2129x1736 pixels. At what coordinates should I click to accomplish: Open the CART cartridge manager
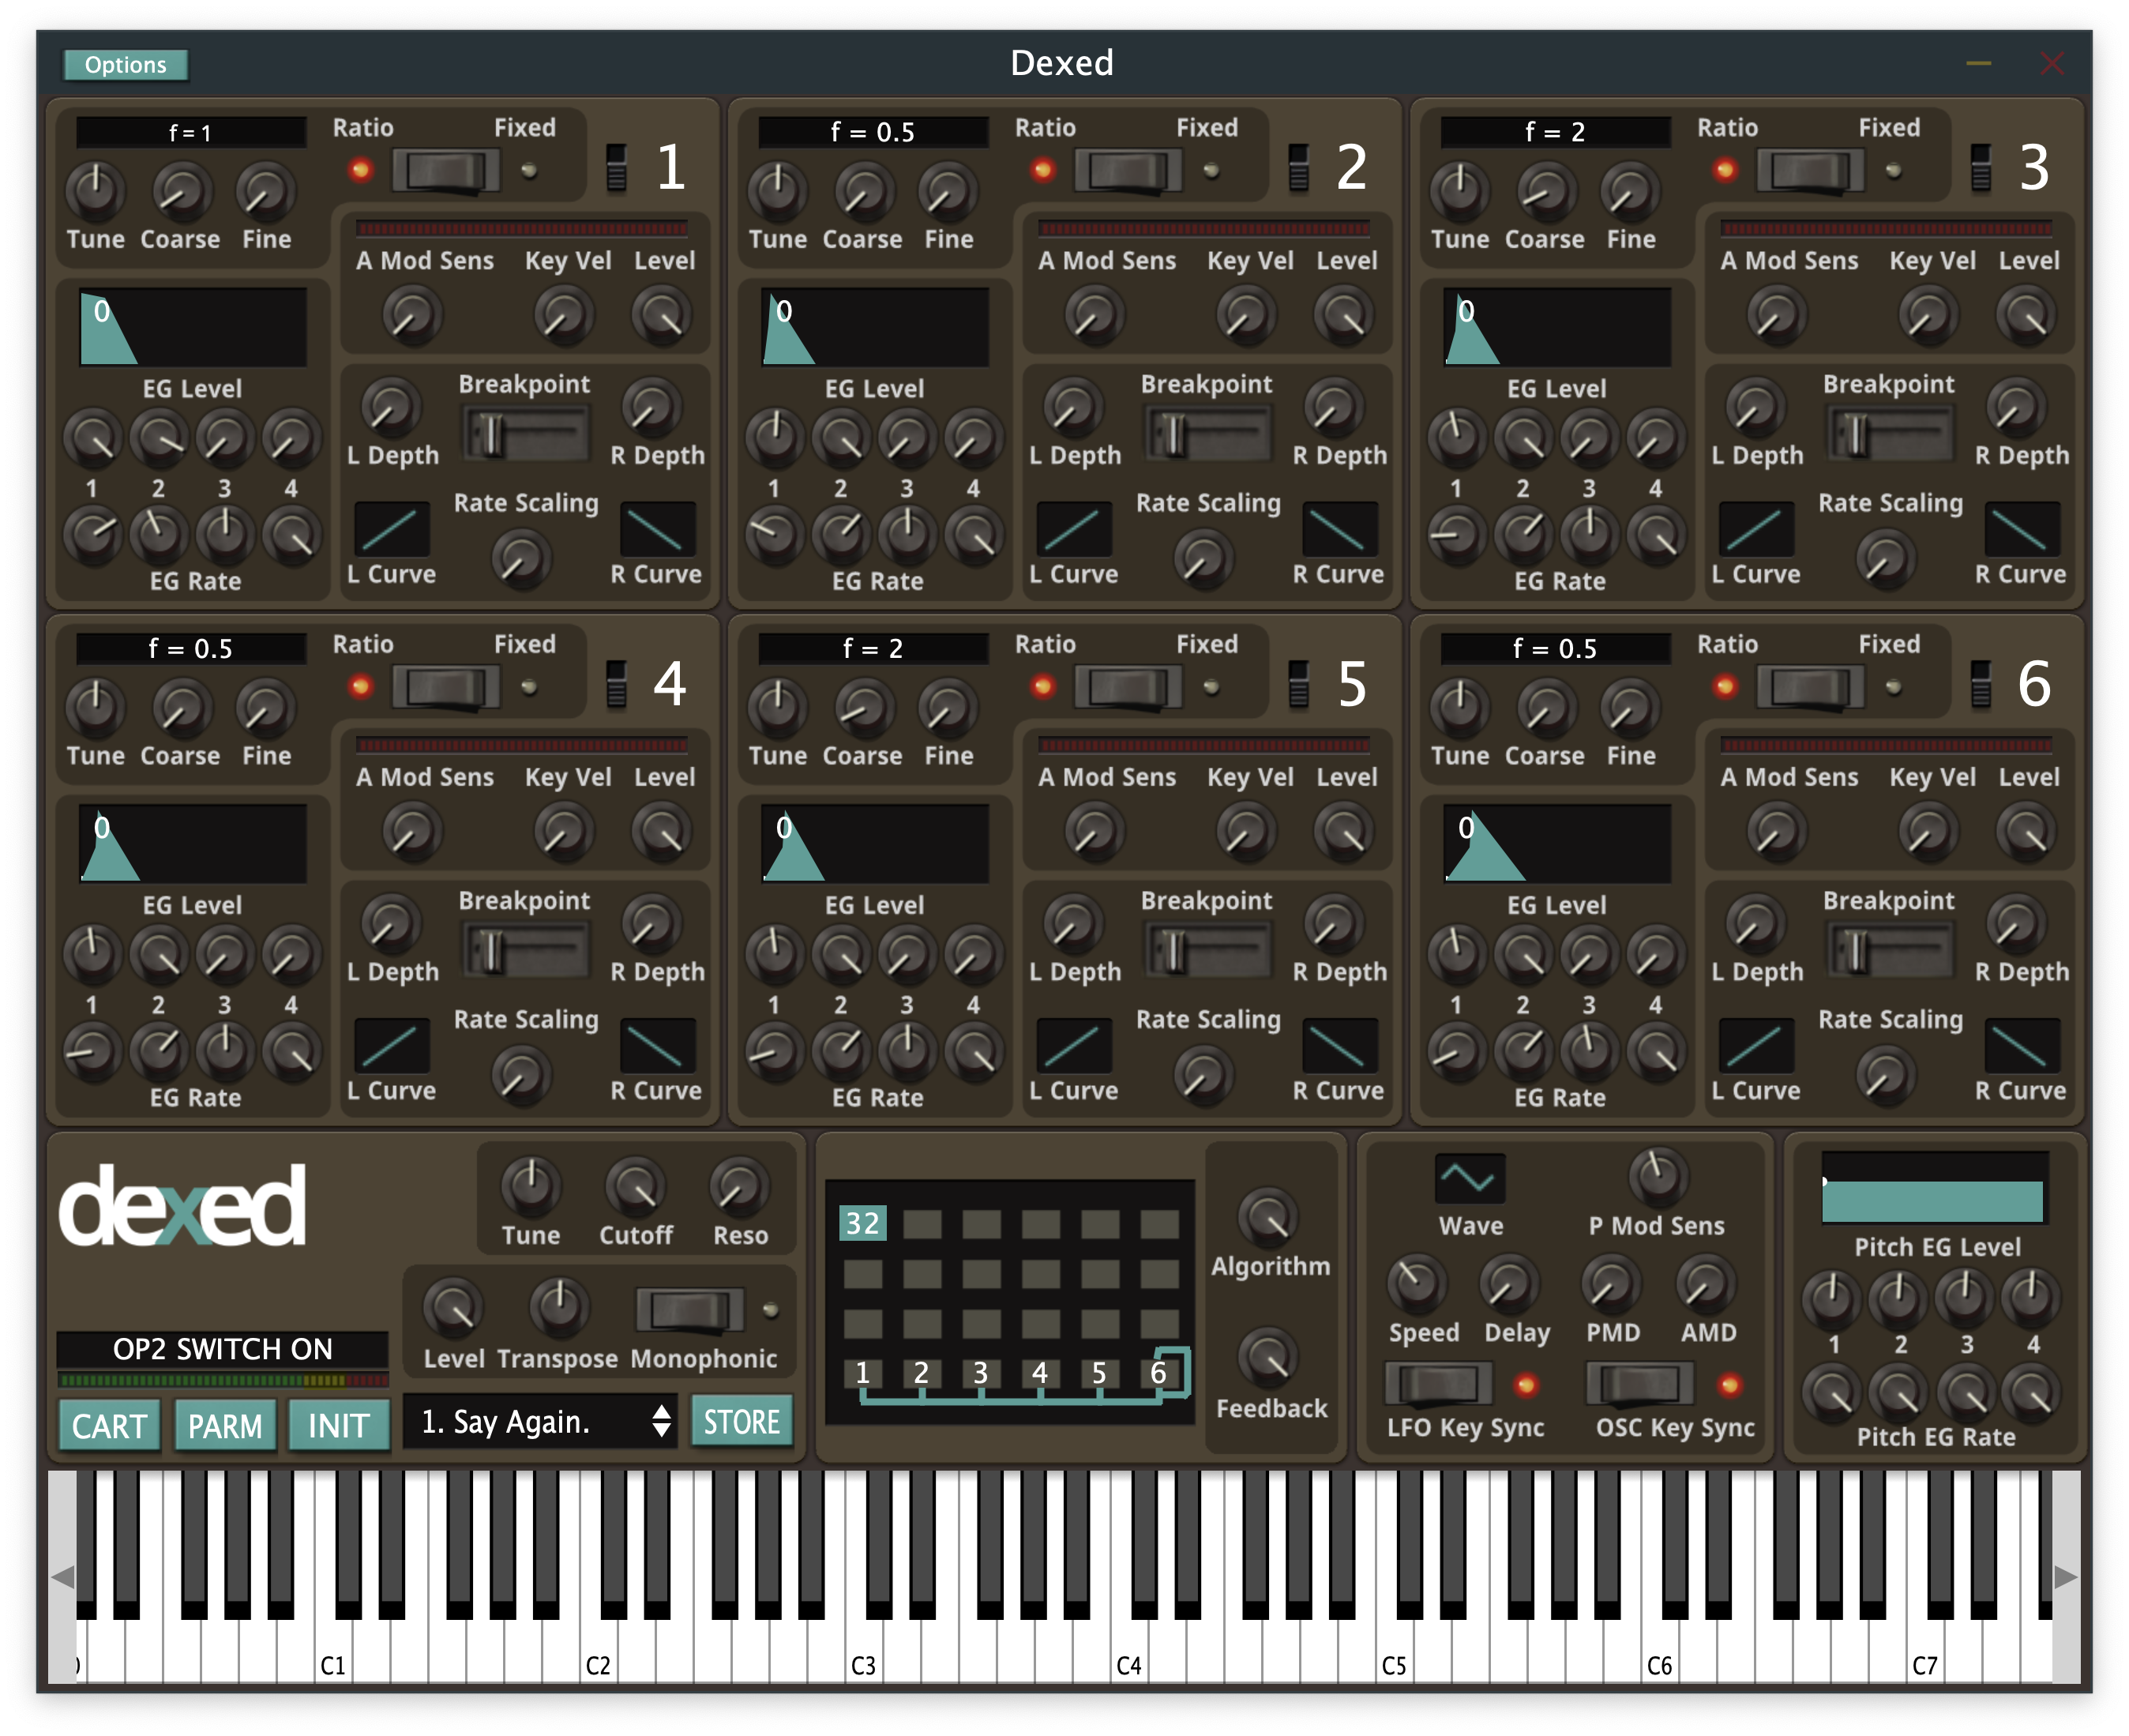109,1425
